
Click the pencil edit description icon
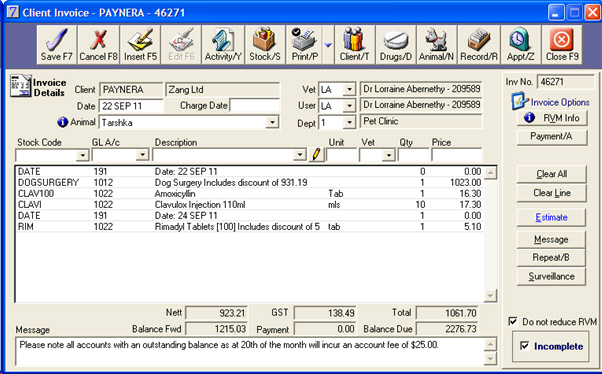(316, 155)
